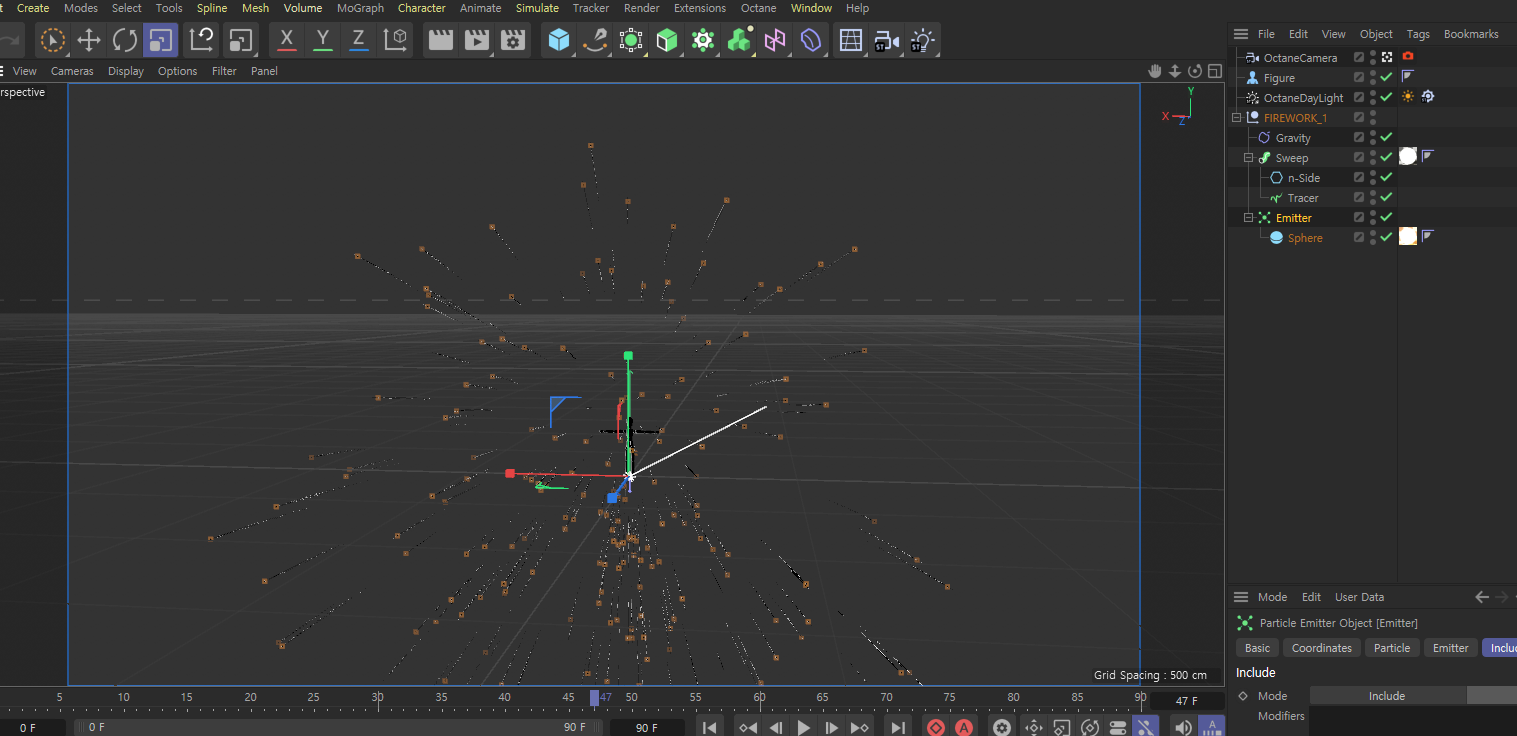Viewport: 1517px width, 736px height.
Task: Click the OctaneCamera red camera tag
Action: [x=1408, y=57]
